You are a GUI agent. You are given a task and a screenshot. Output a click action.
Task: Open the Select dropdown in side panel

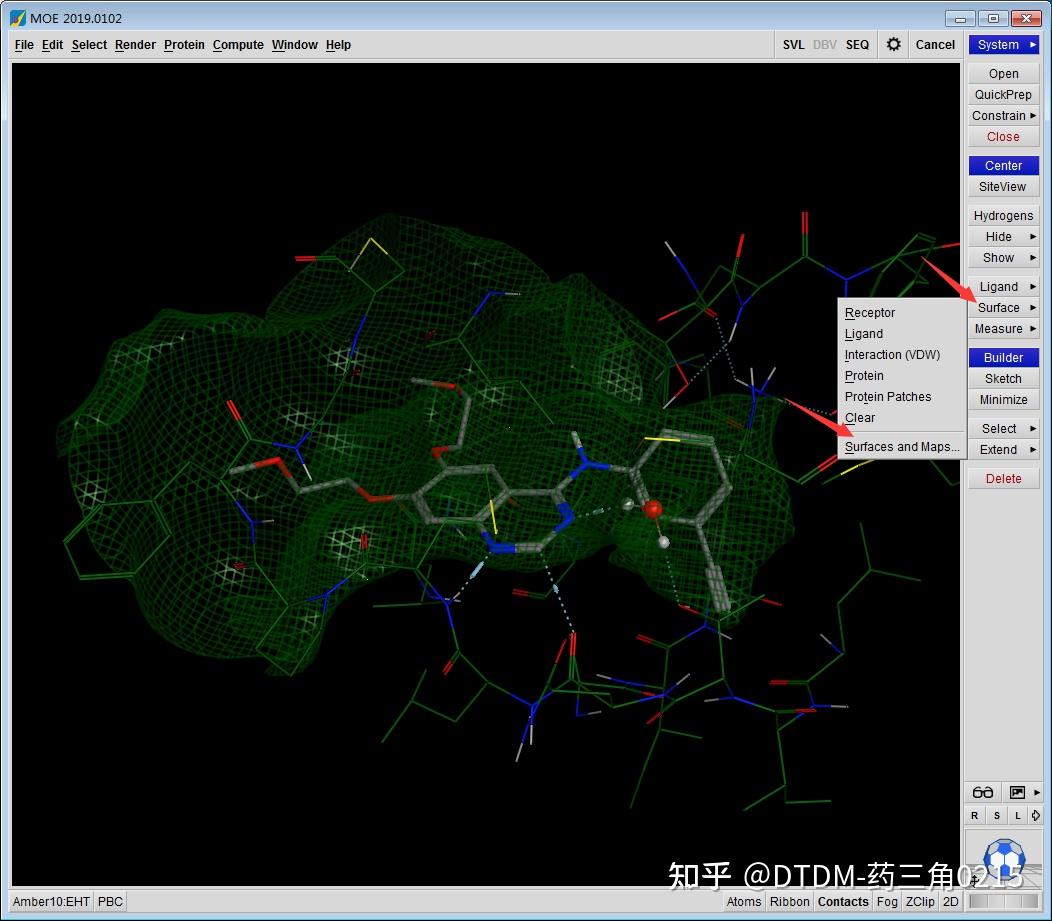pyautogui.click(x=1003, y=428)
